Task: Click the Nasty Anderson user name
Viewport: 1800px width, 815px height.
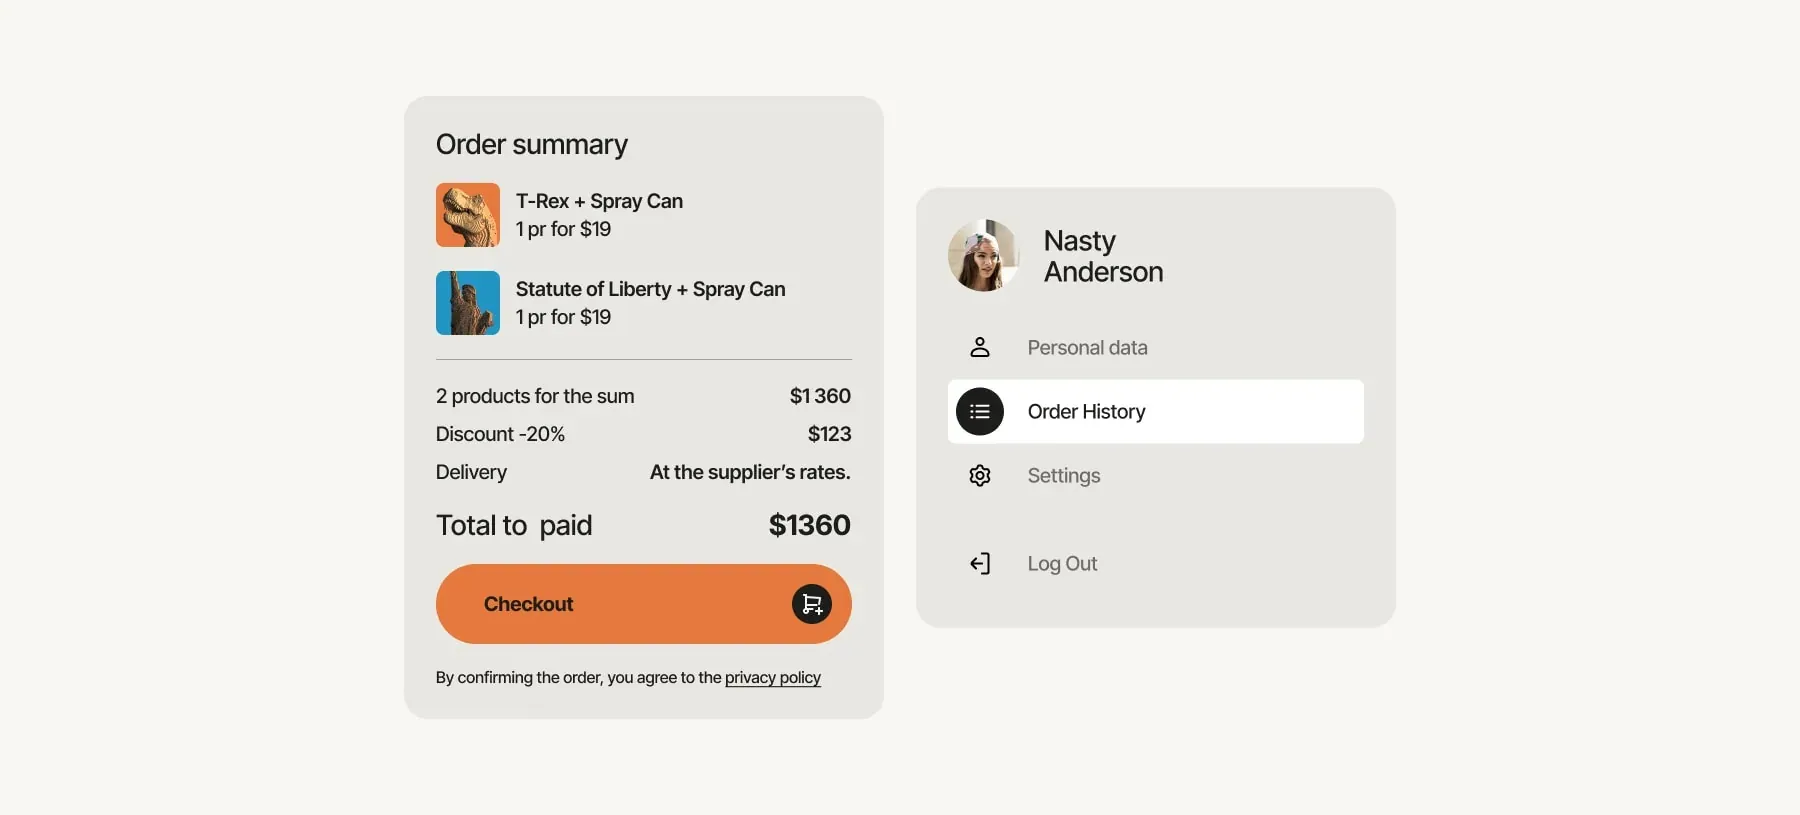Action: pyautogui.click(x=1103, y=256)
